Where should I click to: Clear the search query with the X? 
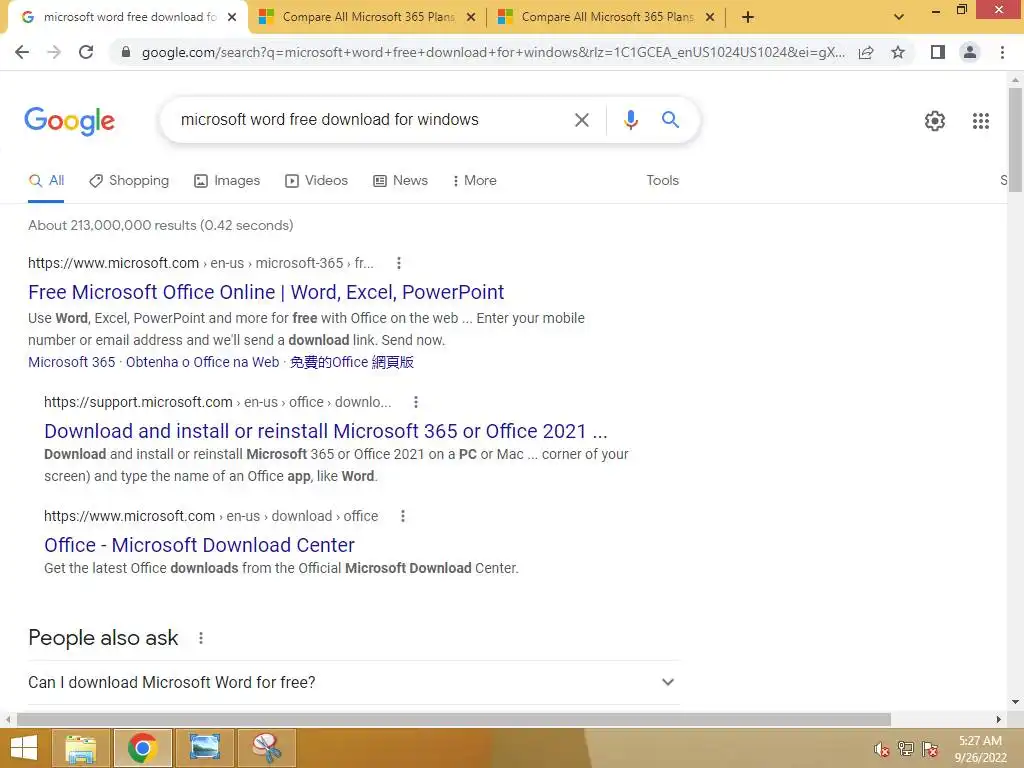581,120
